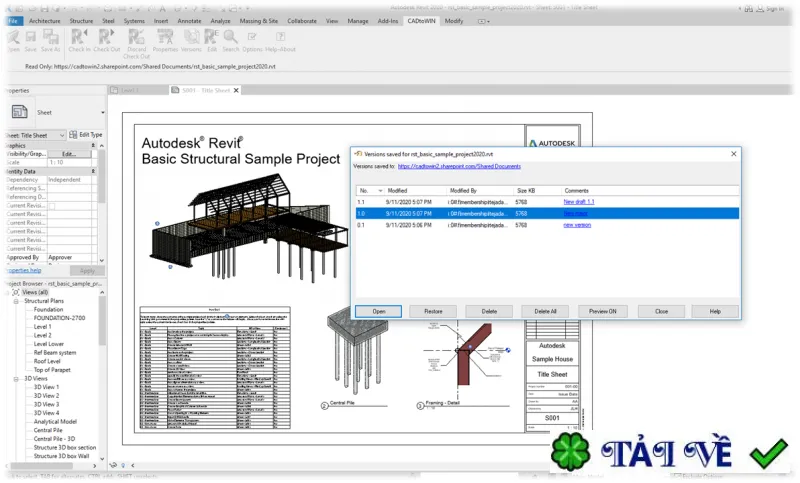
Task: Select the Discard Check Out icon
Action: tap(136, 44)
